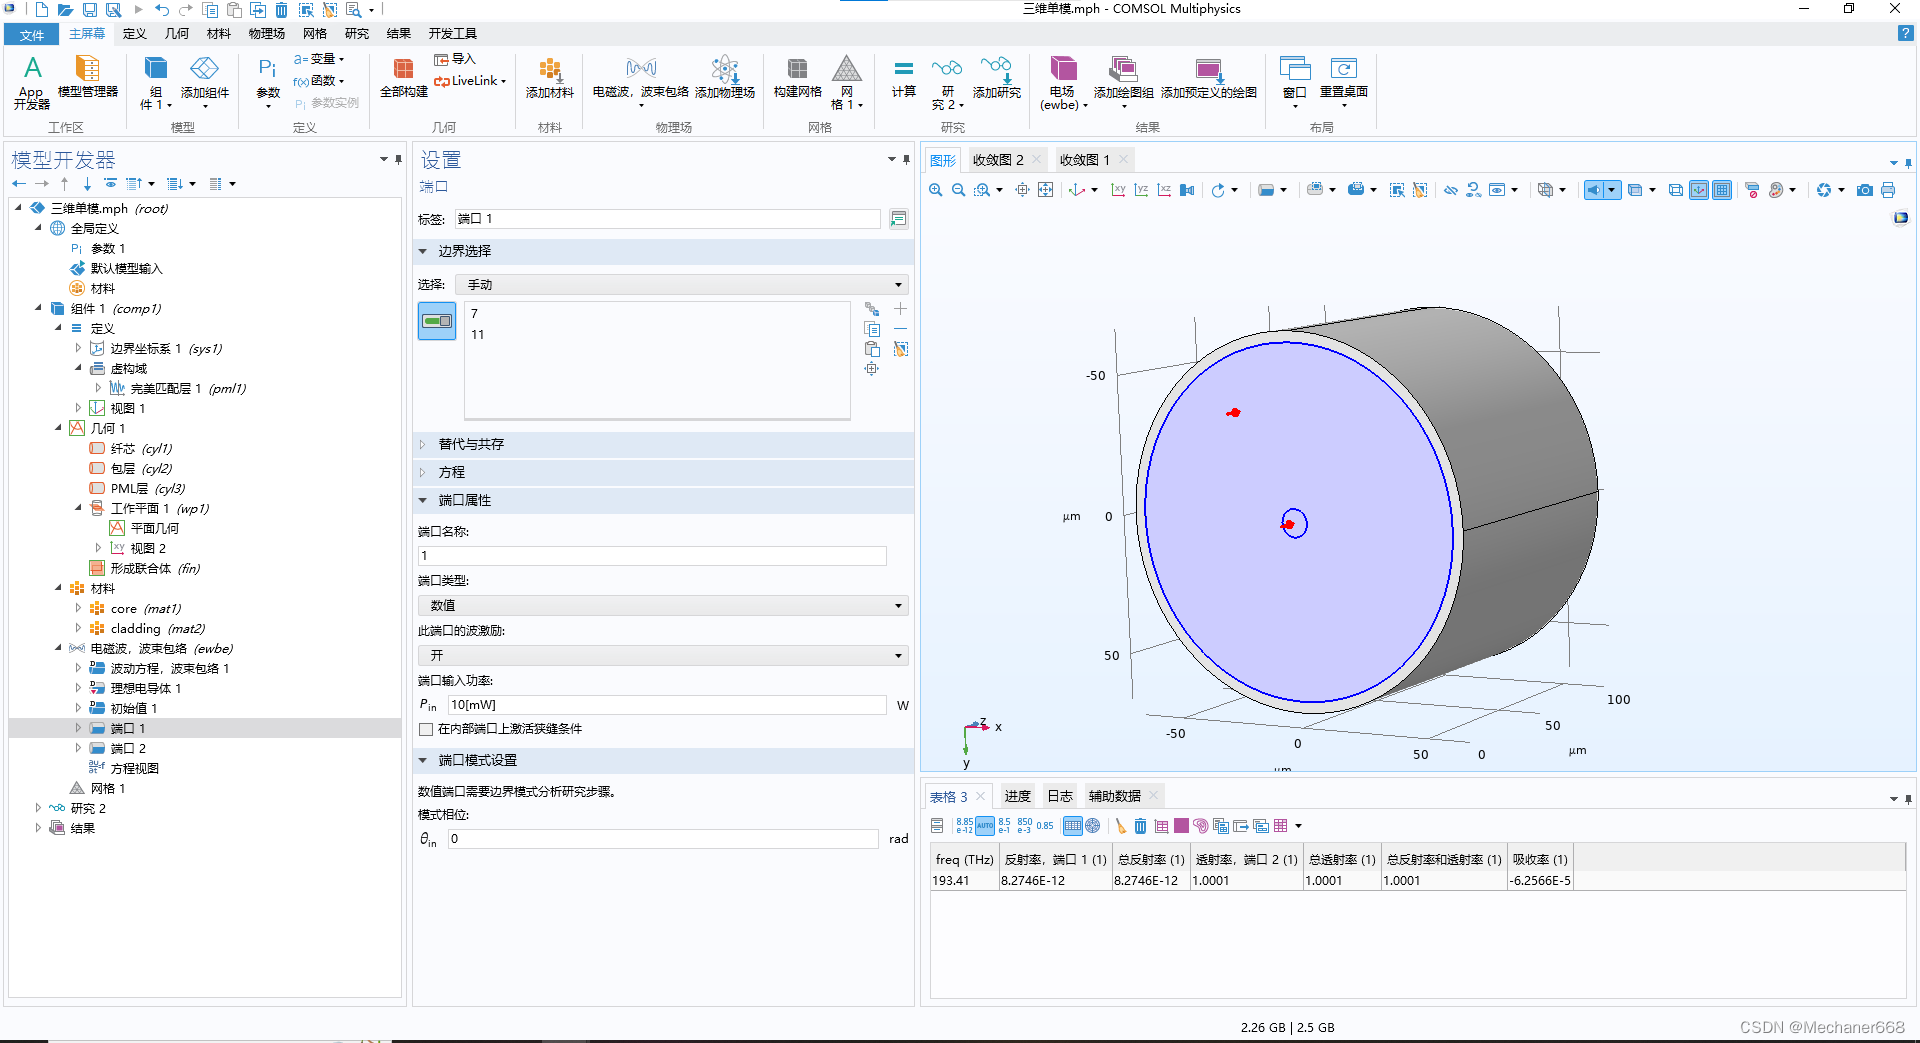Open the 此端口的波激励 dropdown showing 开
1920x1043 pixels.
pos(663,656)
